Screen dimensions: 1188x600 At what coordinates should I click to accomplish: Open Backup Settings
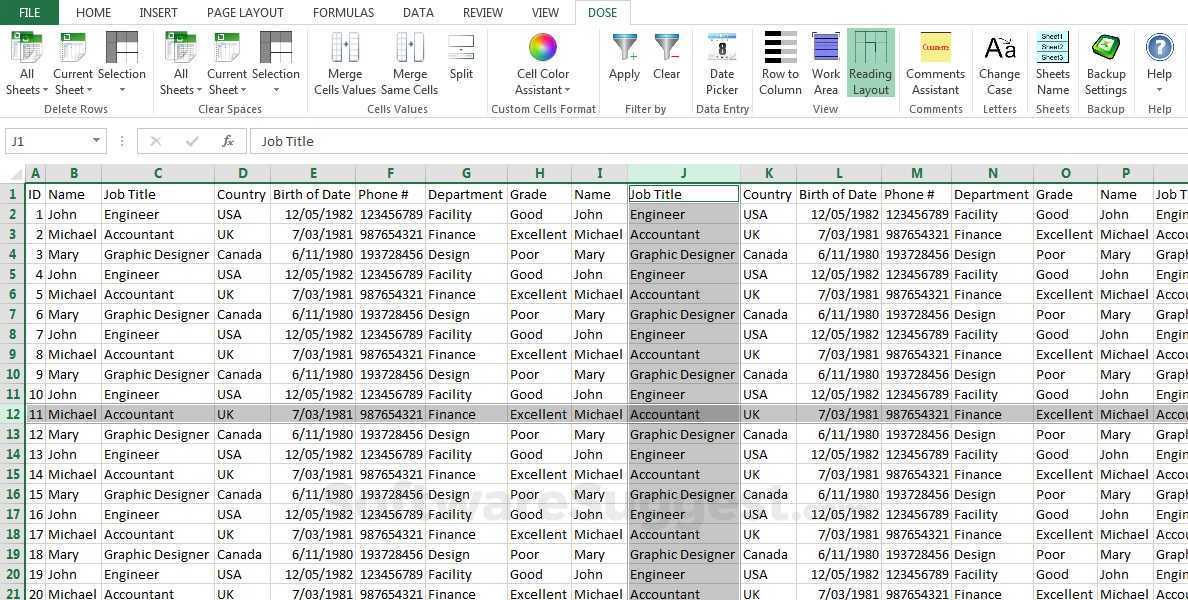click(1105, 62)
